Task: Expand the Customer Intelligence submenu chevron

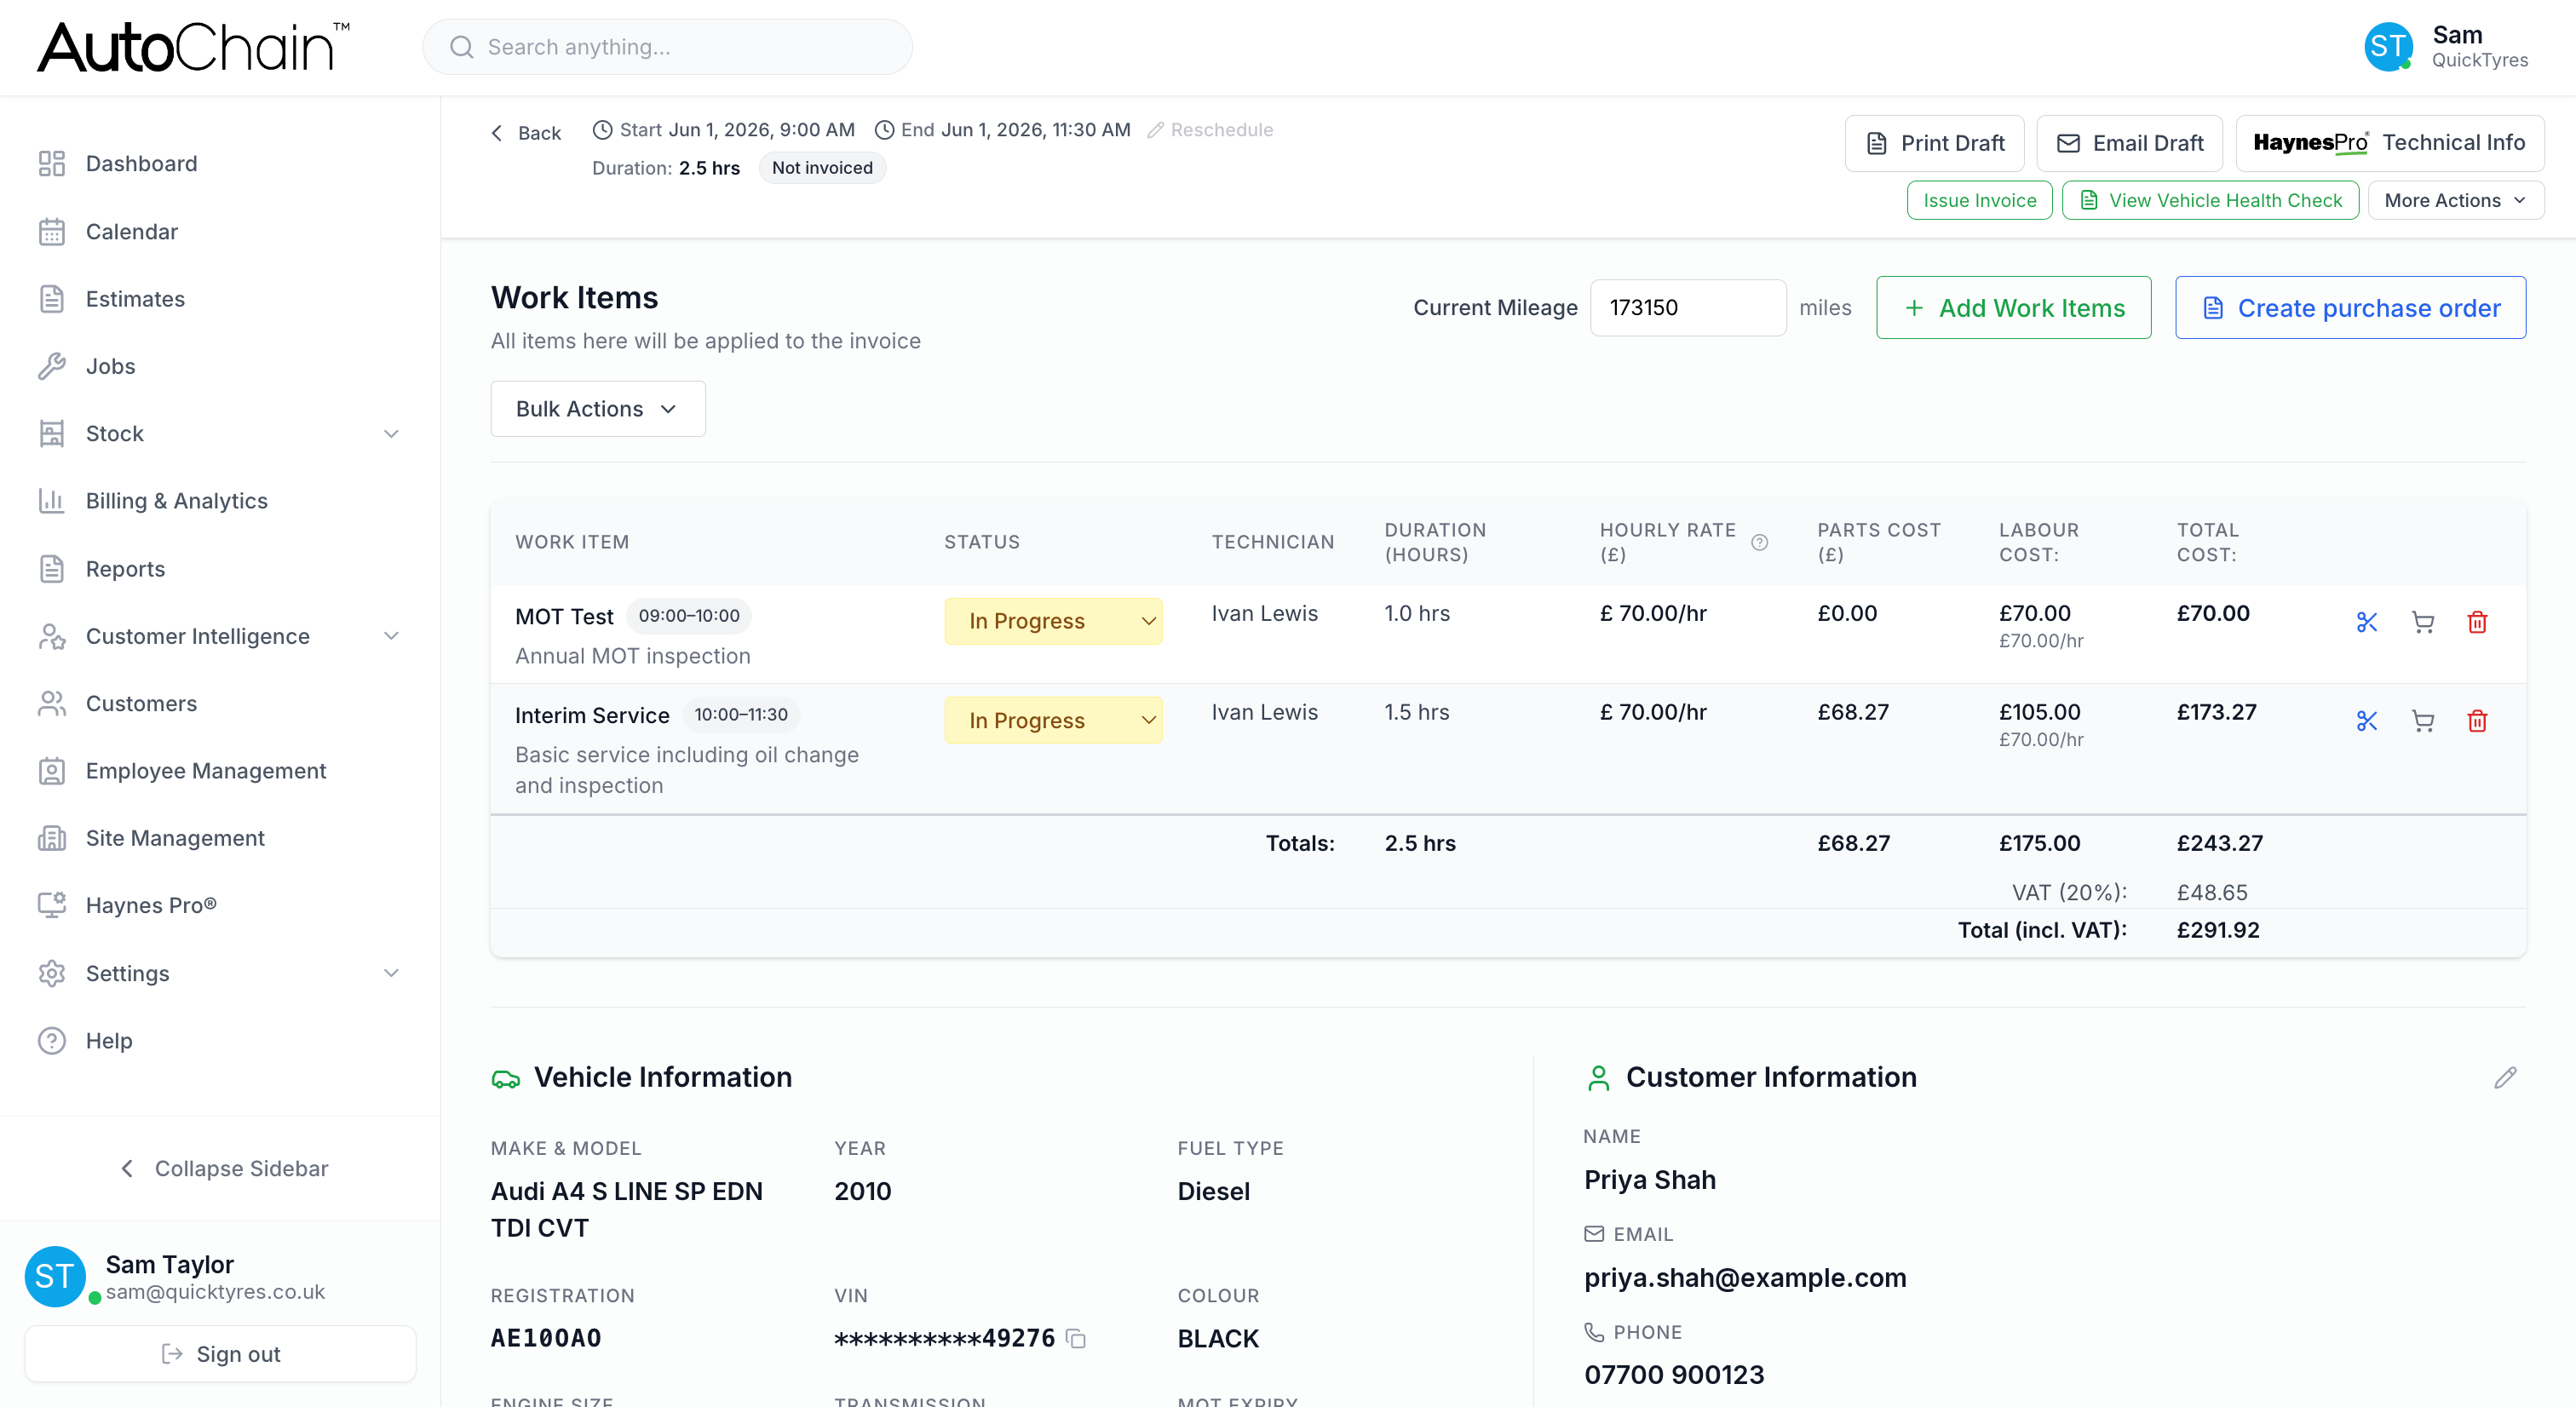Action: pyautogui.click(x=391, y=636)
